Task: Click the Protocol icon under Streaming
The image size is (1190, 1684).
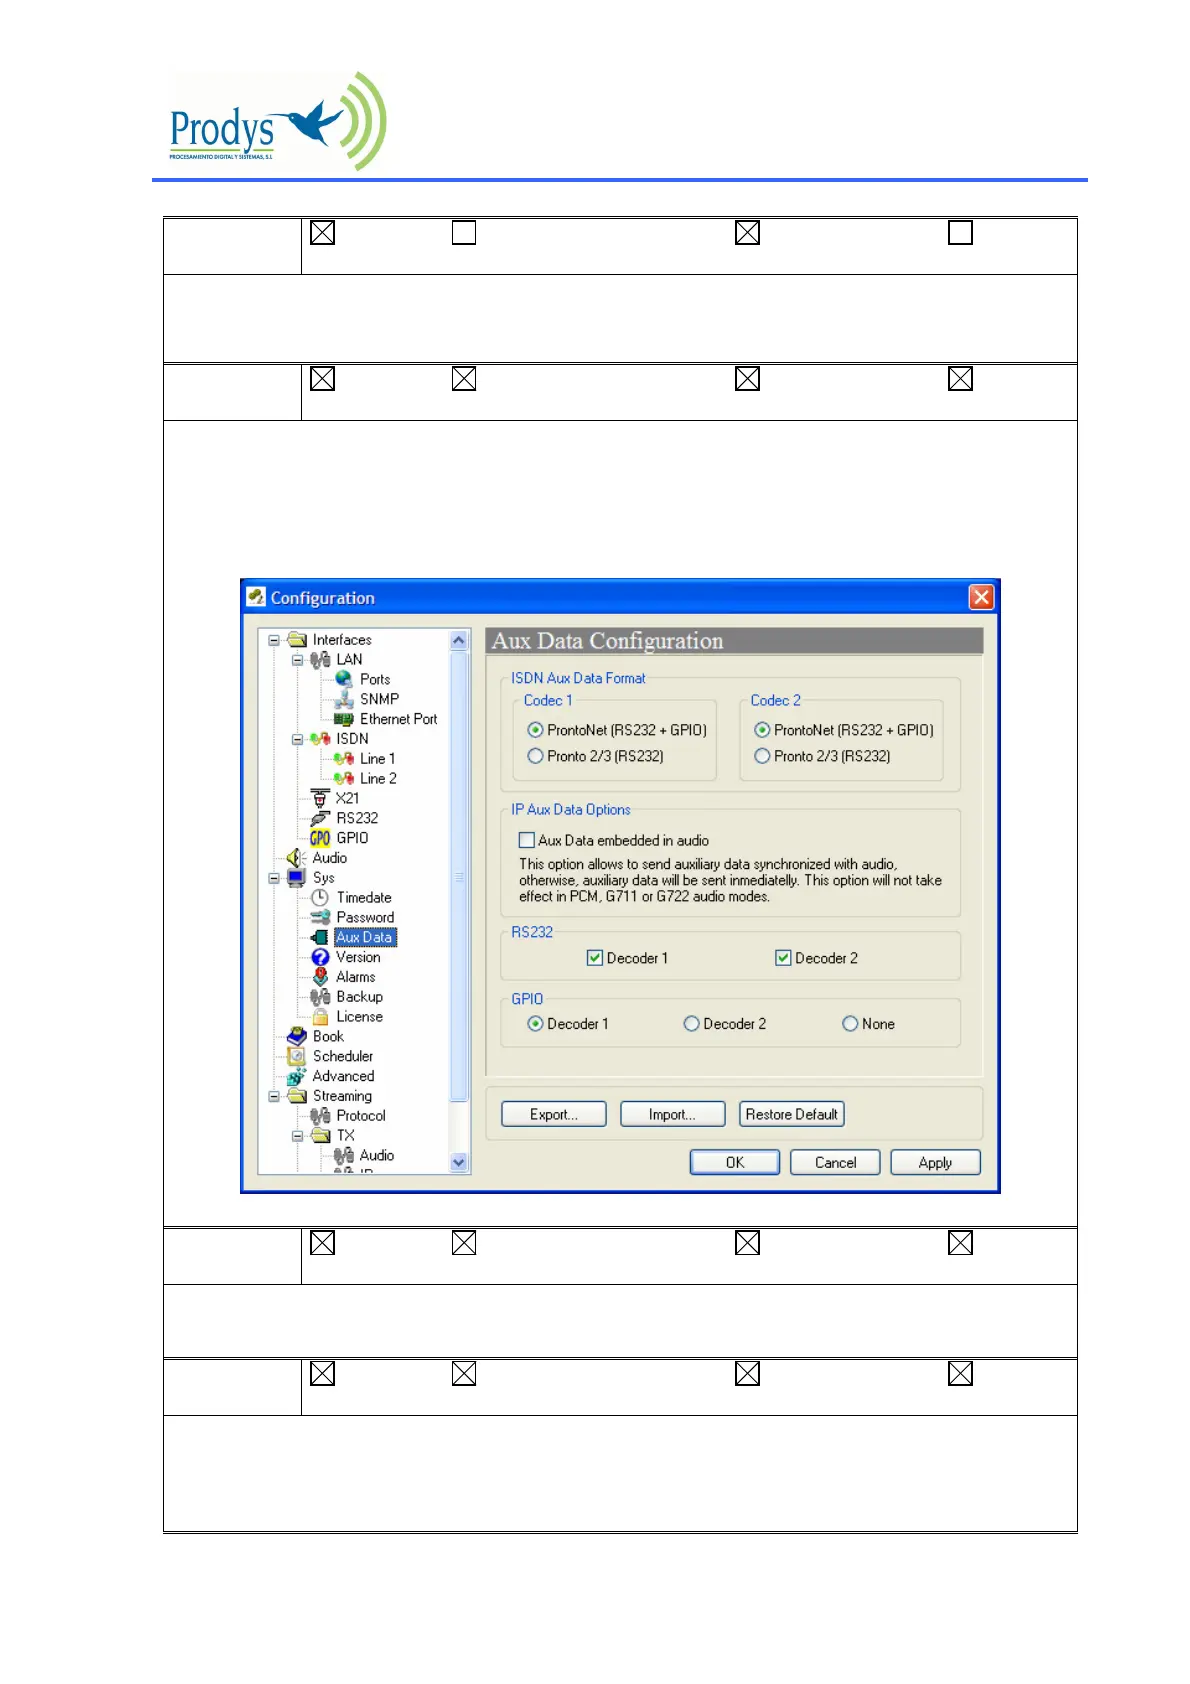Action: coord(320,1116)
